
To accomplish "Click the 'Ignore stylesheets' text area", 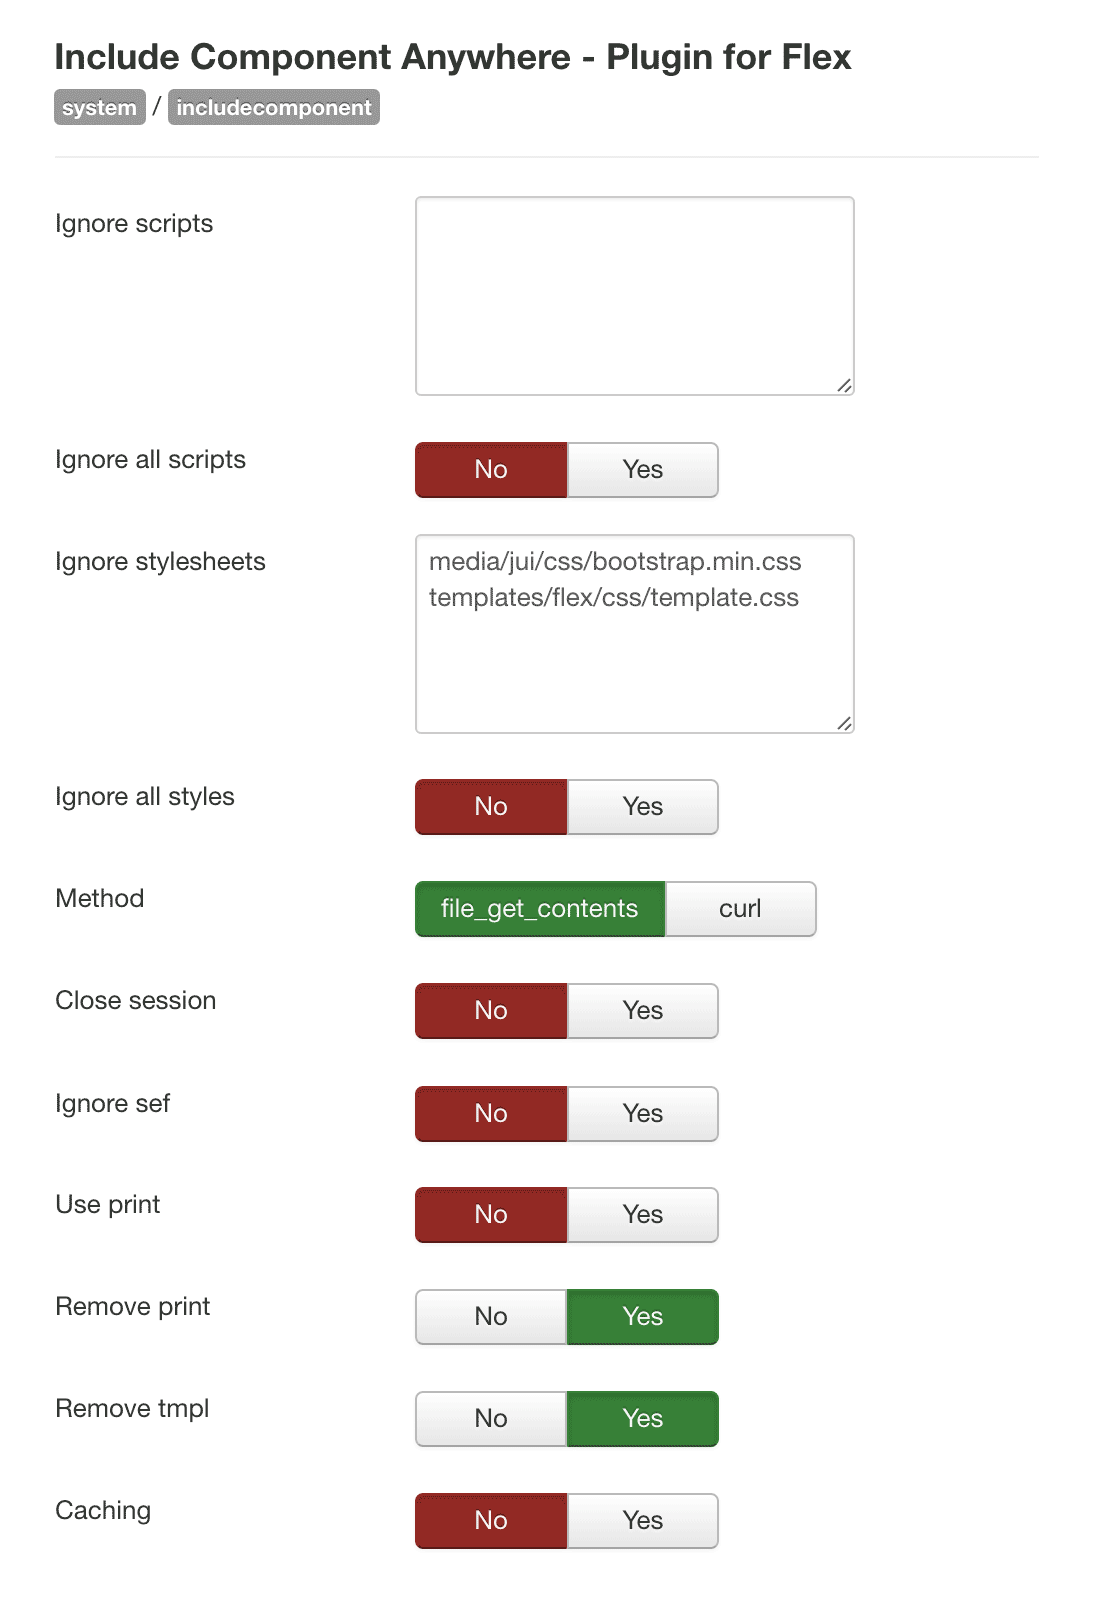I will point(634,660).
